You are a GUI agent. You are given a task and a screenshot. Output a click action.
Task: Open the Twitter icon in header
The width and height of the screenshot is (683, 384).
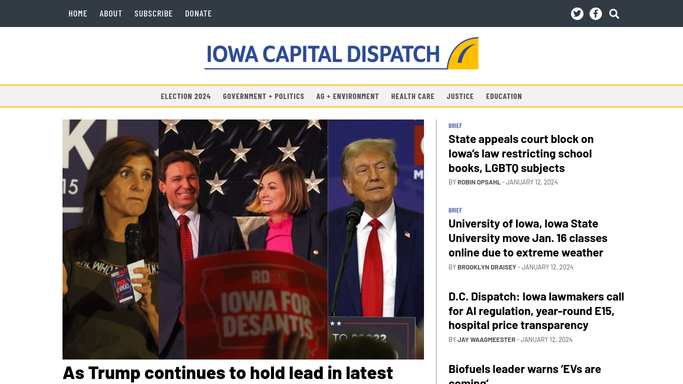pos(577,14)
